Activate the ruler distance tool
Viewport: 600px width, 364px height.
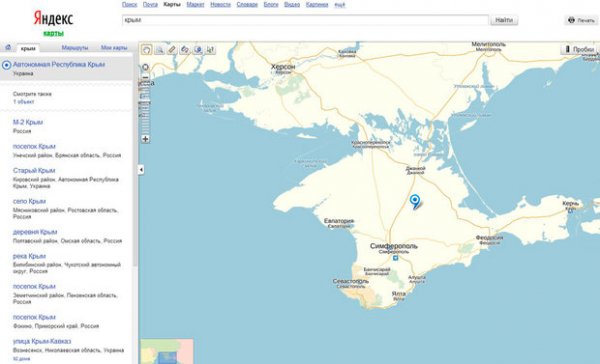click(x=172, y=50)
